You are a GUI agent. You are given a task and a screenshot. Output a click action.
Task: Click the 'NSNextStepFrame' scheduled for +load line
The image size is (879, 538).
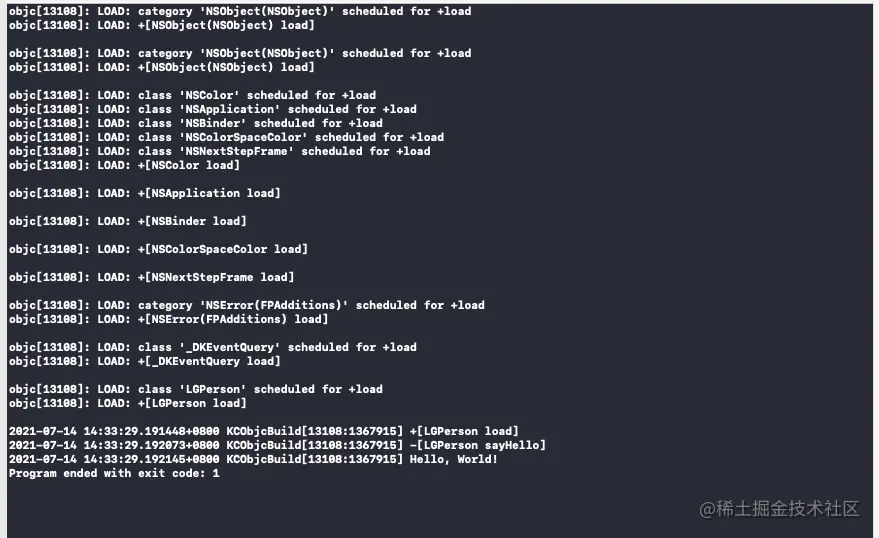219,151
